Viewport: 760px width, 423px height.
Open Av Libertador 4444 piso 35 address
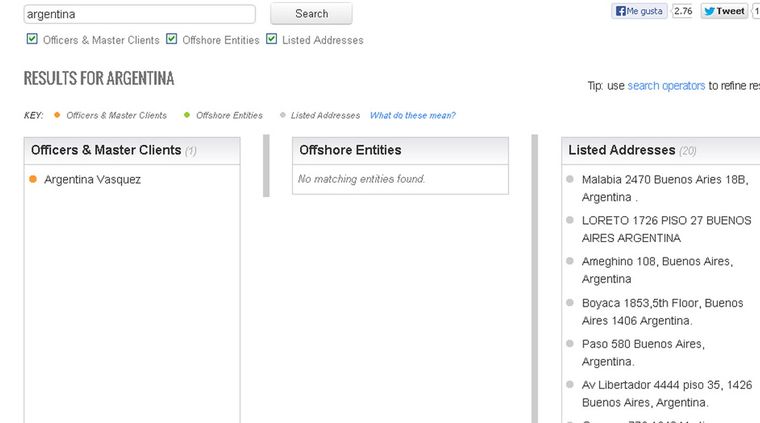pos(664,393)
